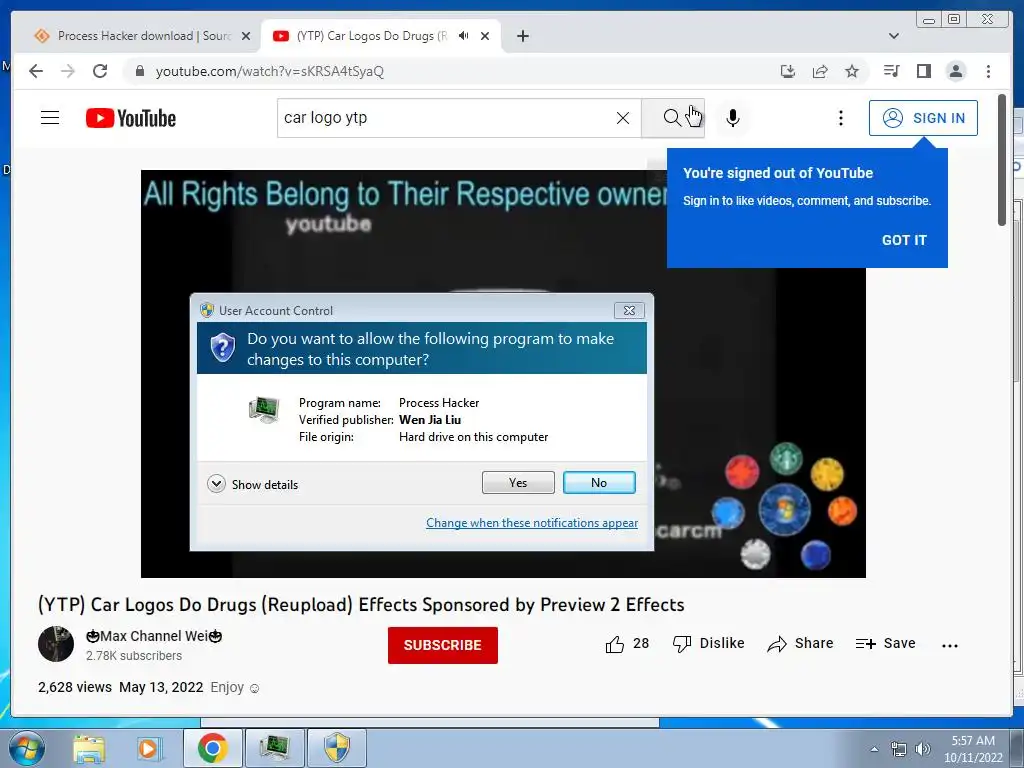Open the volume speaker tray icon
The image size is (1024, 768).
click(x=923, y=749)
